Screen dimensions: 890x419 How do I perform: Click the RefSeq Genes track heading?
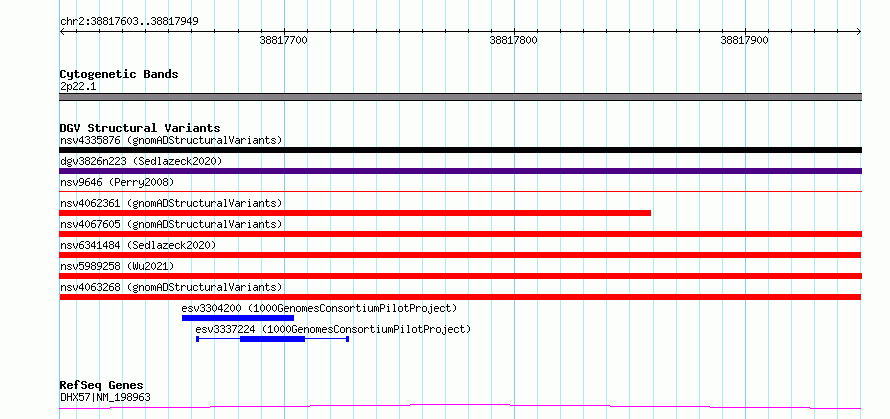click(x=102, y=386)
